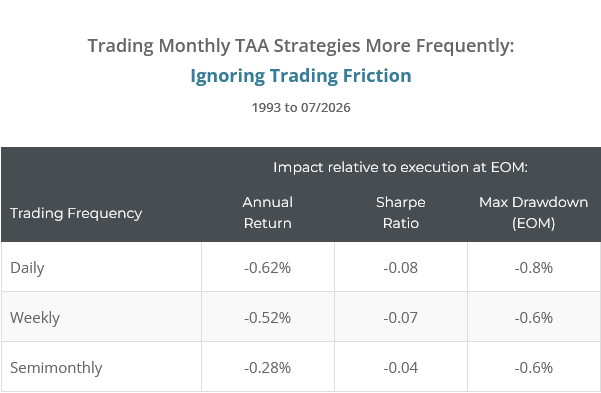
Task: Click the Semimonthly Sharpe ratio -0.04 cell
Action: click(401, 367)
